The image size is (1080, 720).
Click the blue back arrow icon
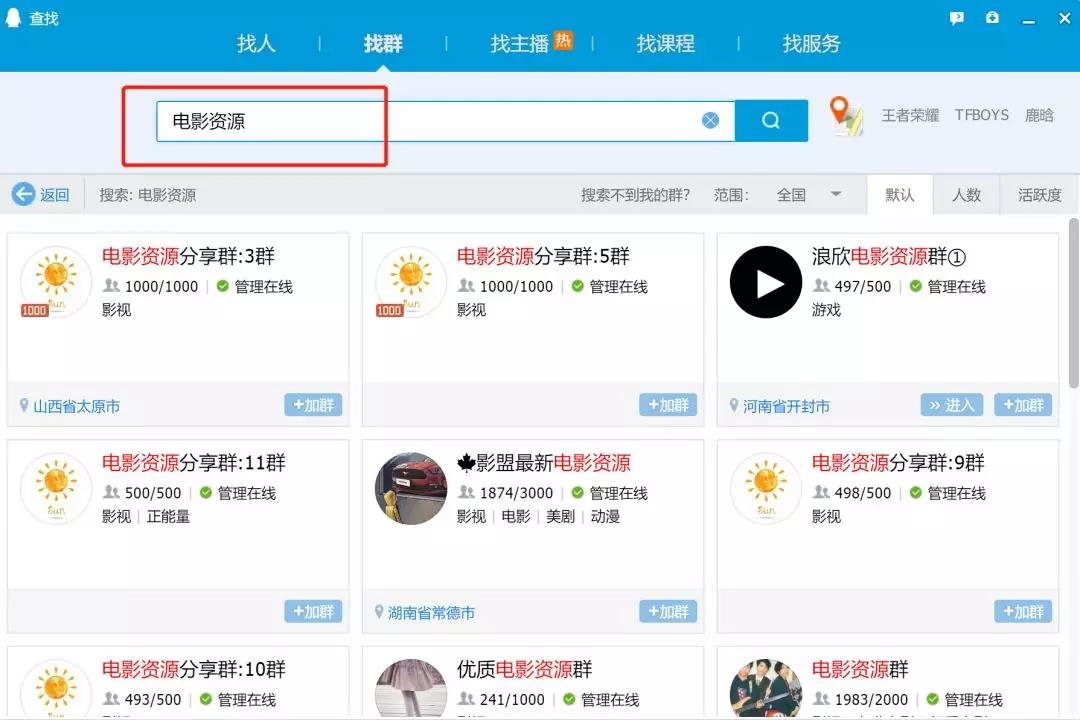click(23, 194)
